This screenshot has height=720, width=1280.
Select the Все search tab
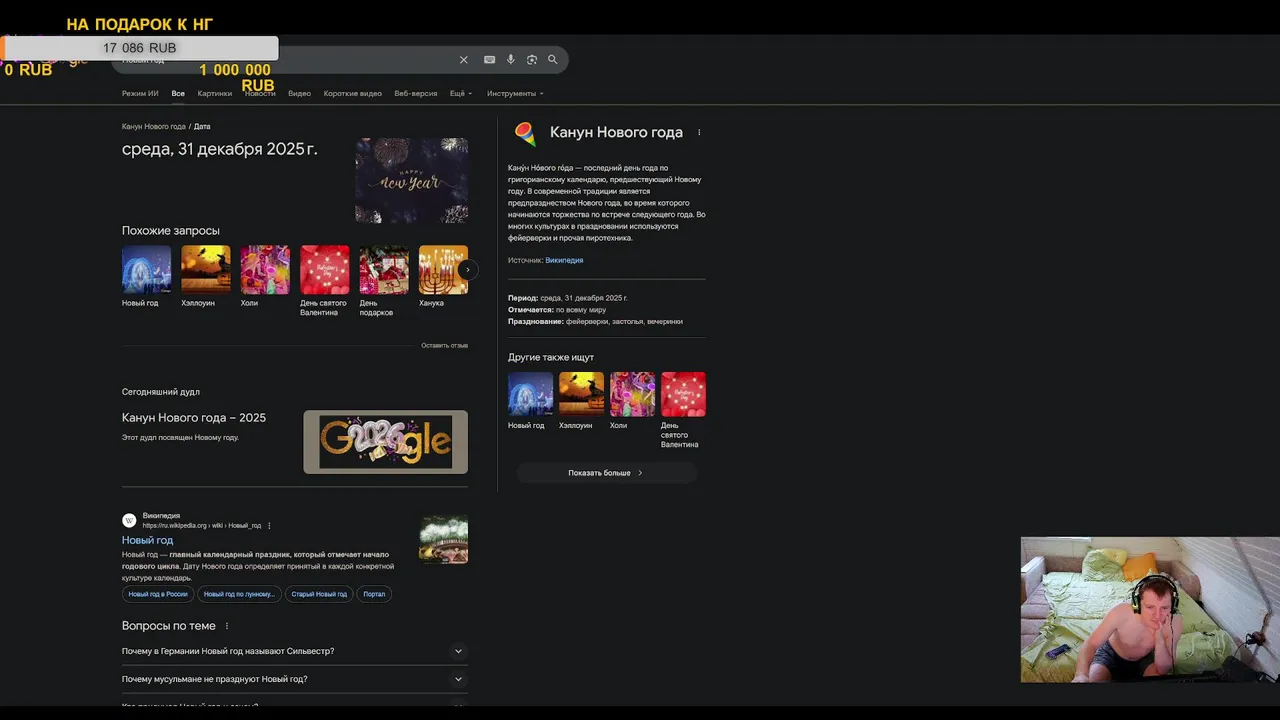tap(178, 93)
